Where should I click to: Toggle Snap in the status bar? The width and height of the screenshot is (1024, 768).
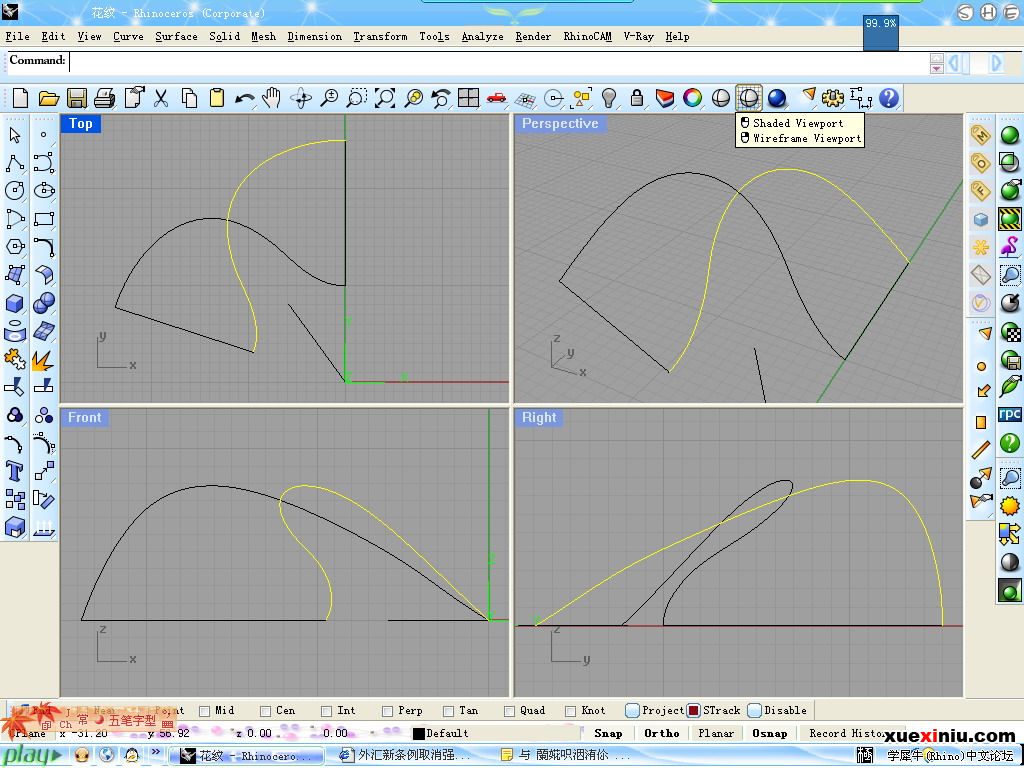pos(608,733)
